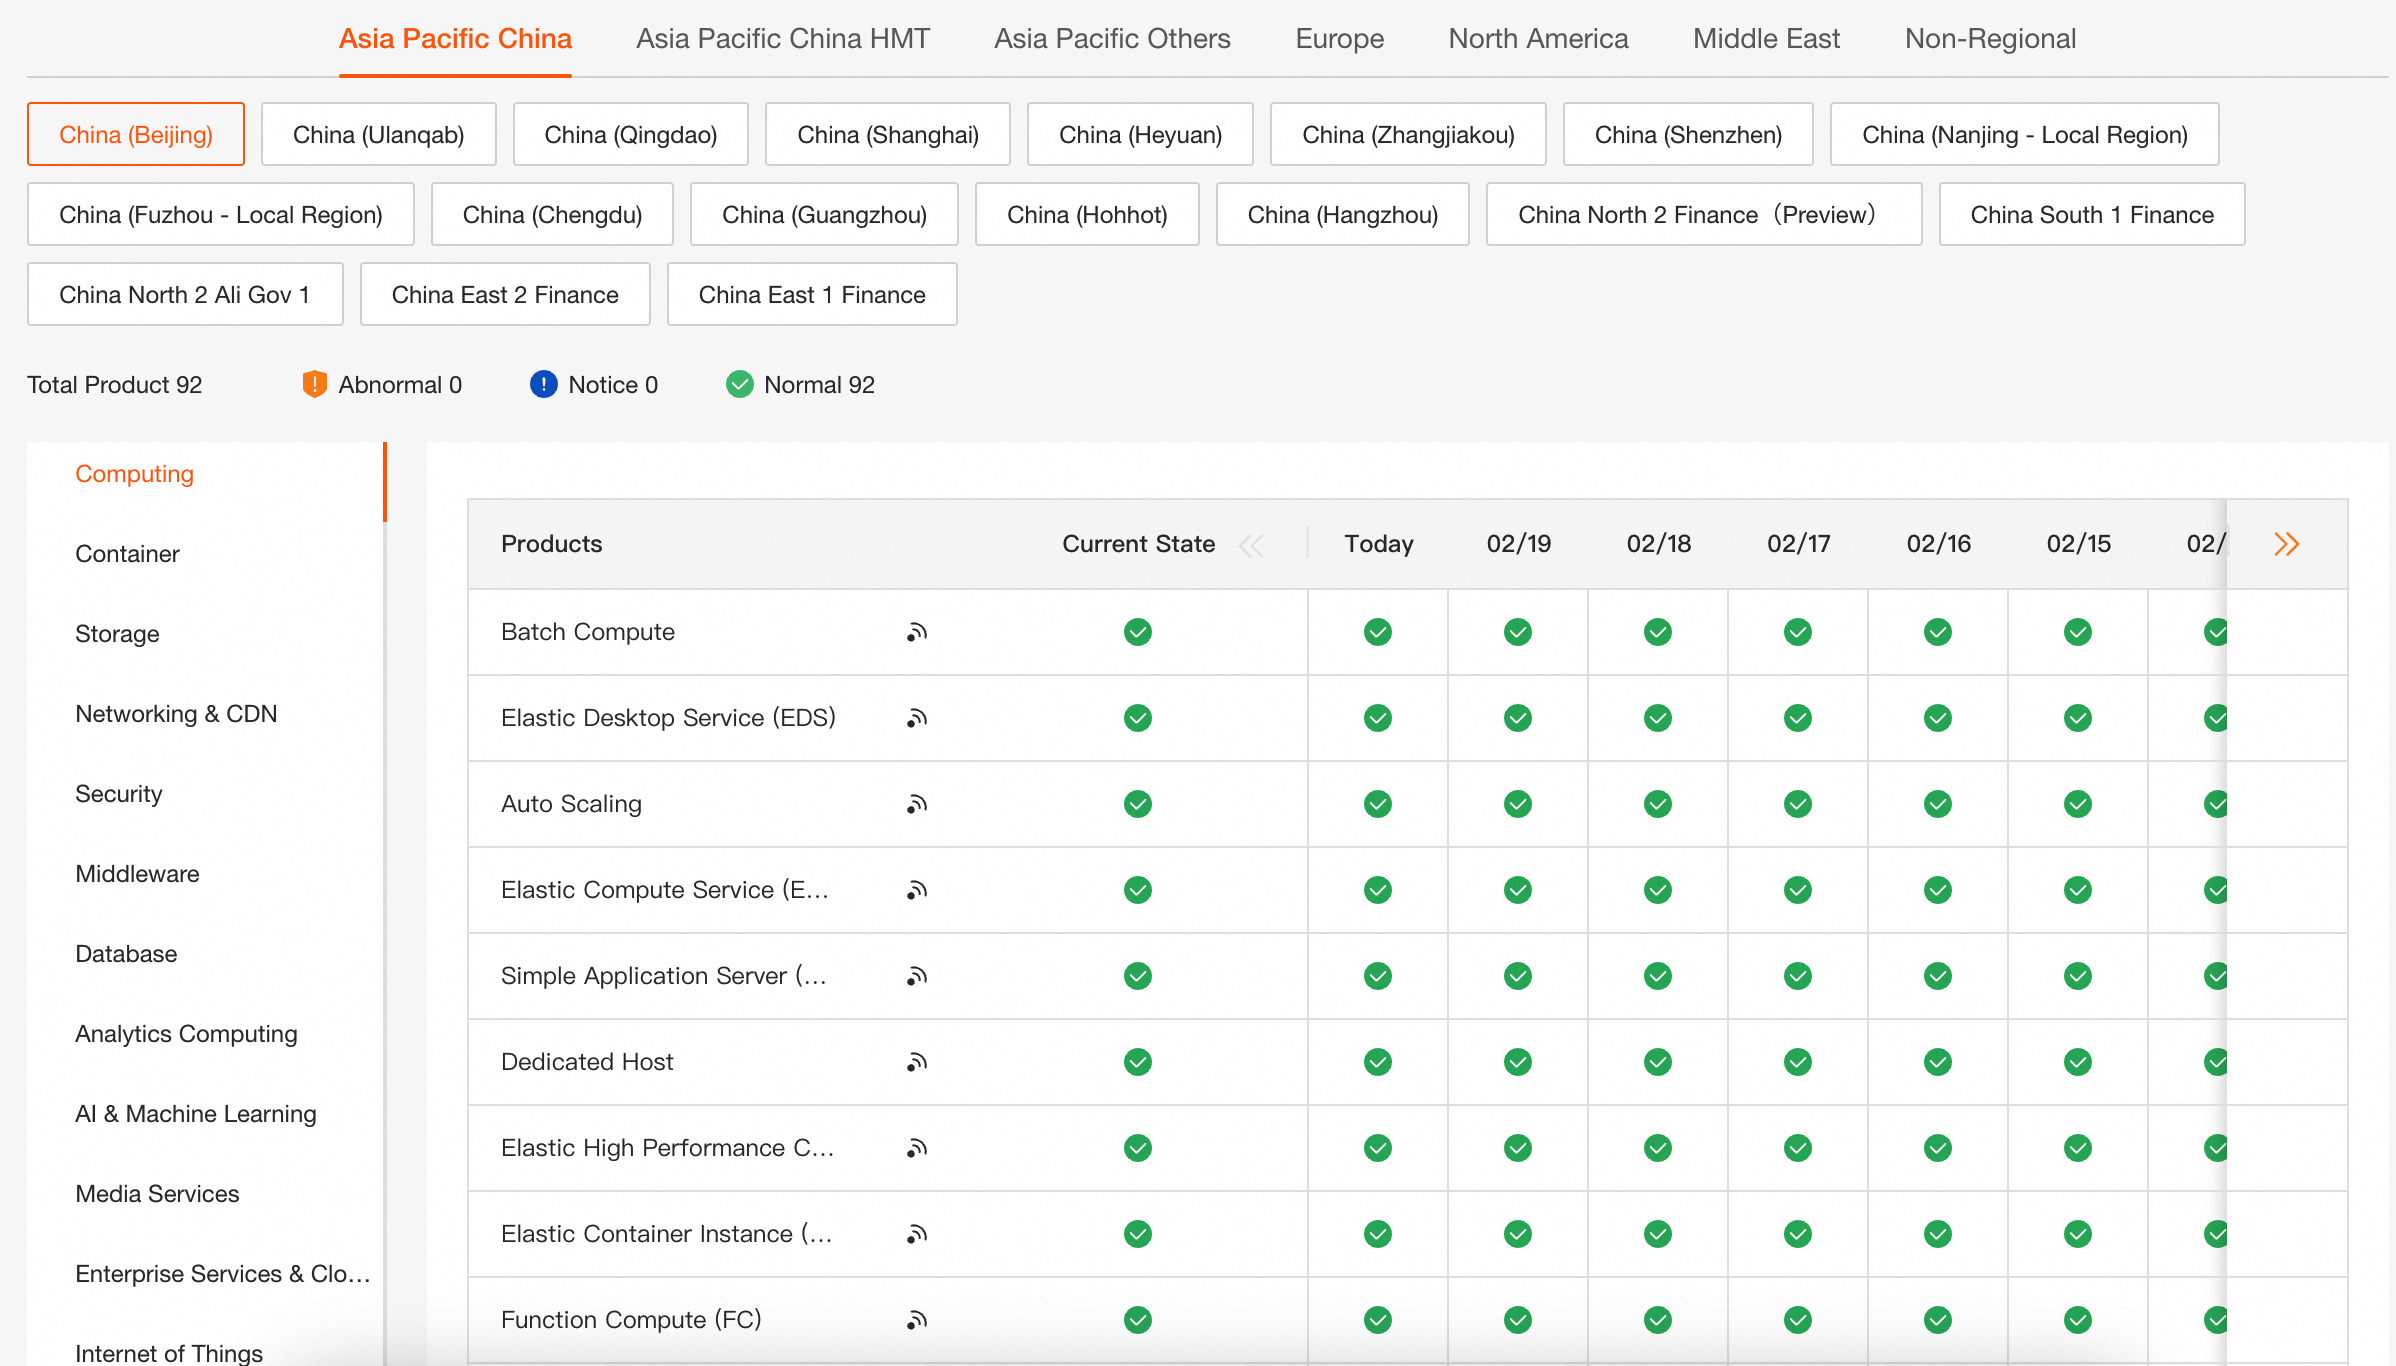Subscribe to Simple Application Server status feed

(x=917, y=976)
